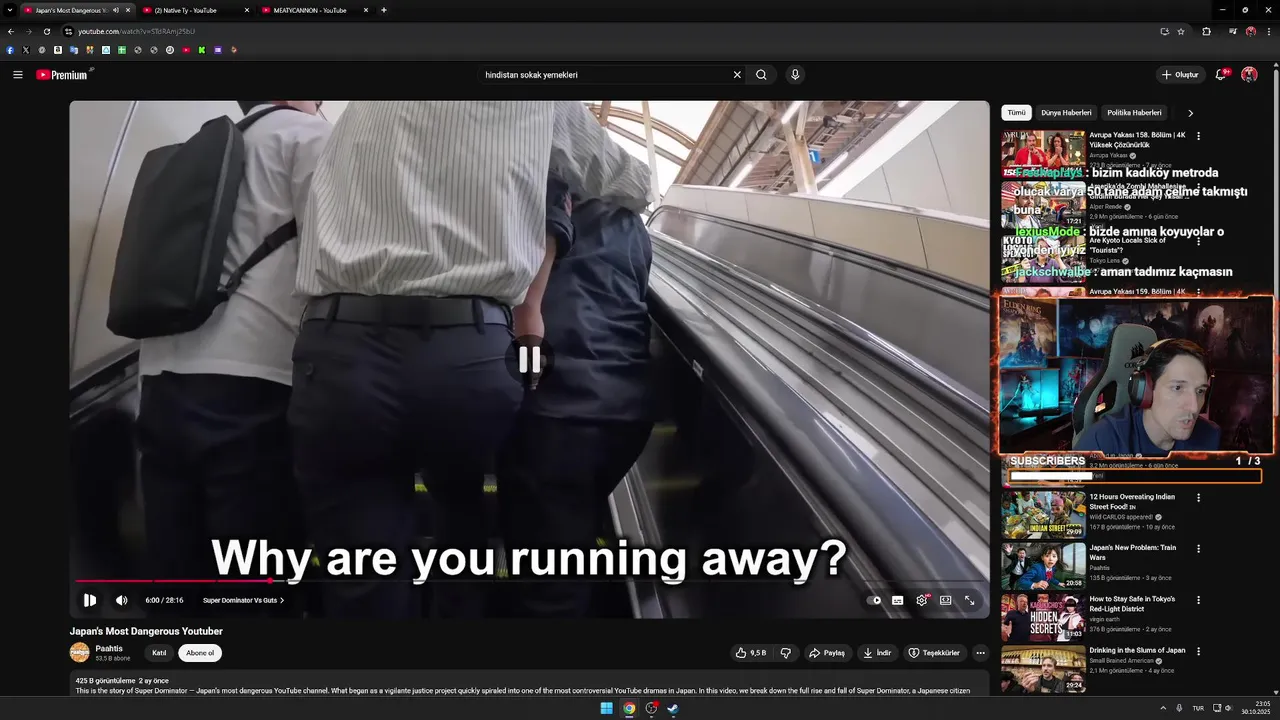Open Drinking in the Slums of Japan title

click(1138, 650)
